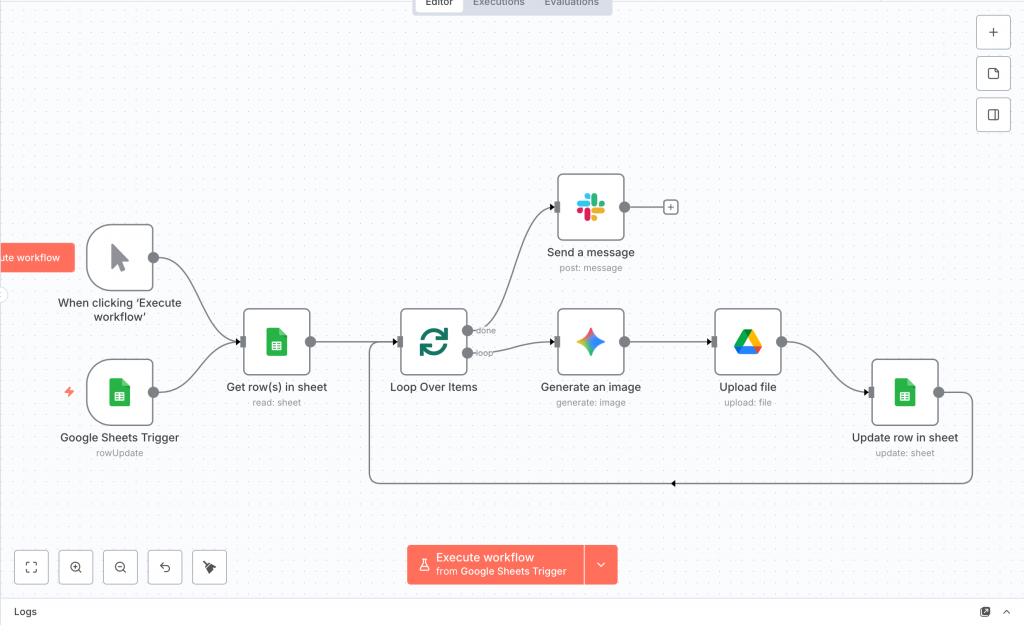Toggle the side panel icon
This screenshot has height=625, width=1024.
(993, 115)
